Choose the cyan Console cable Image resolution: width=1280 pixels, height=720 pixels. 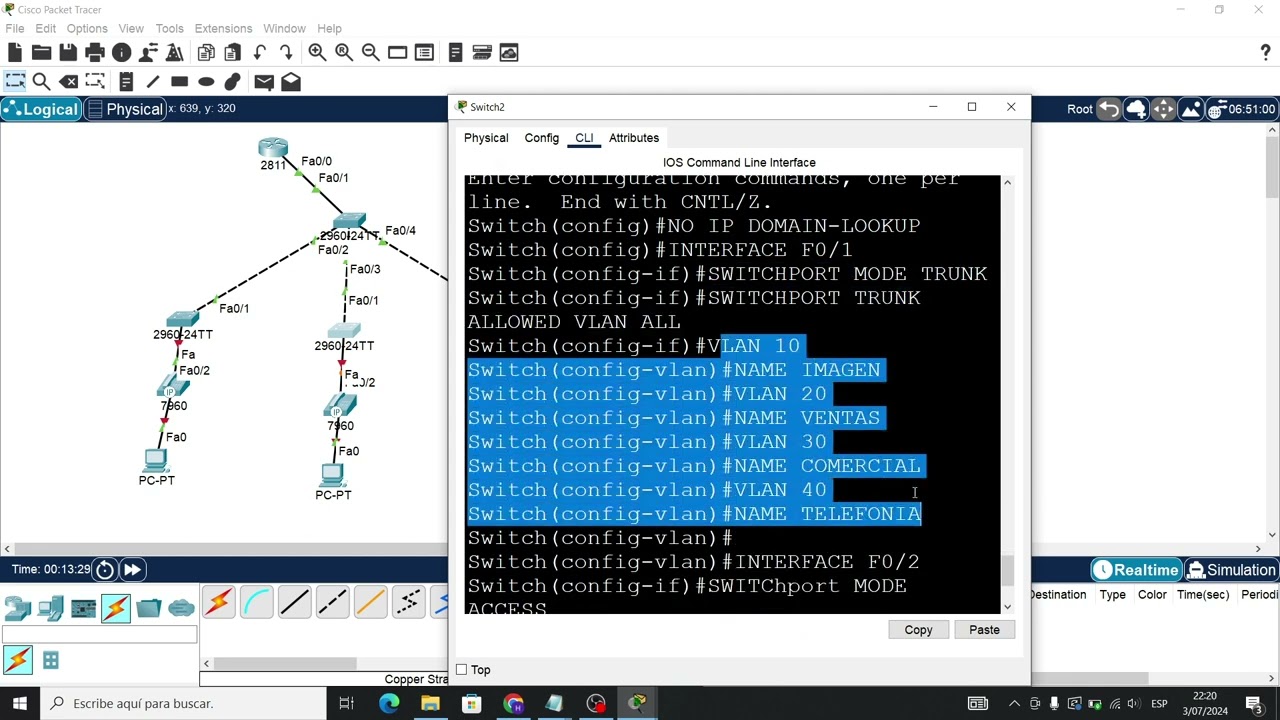coord(256,602)
